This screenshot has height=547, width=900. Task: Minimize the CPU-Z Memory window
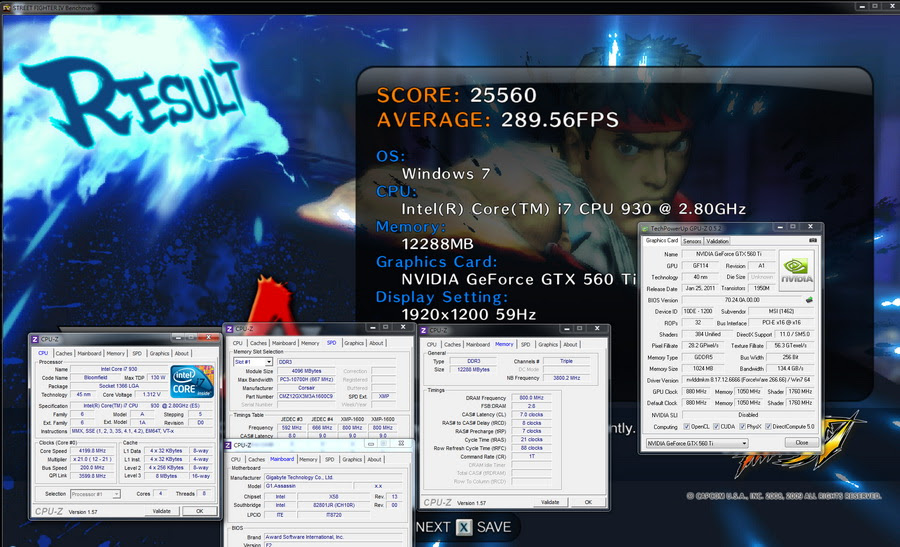567,328
